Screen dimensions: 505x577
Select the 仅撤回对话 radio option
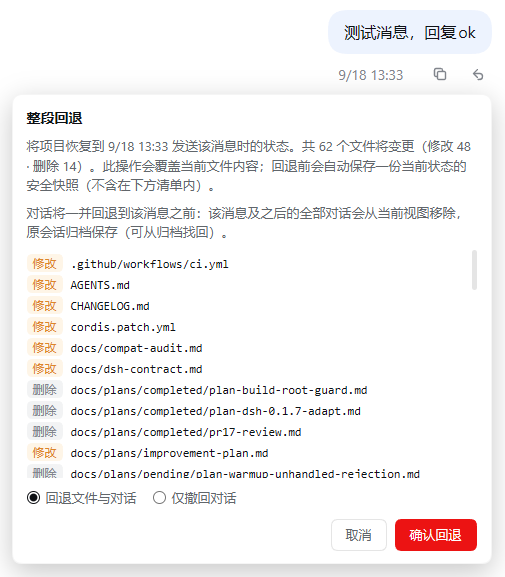pos(195,498)
